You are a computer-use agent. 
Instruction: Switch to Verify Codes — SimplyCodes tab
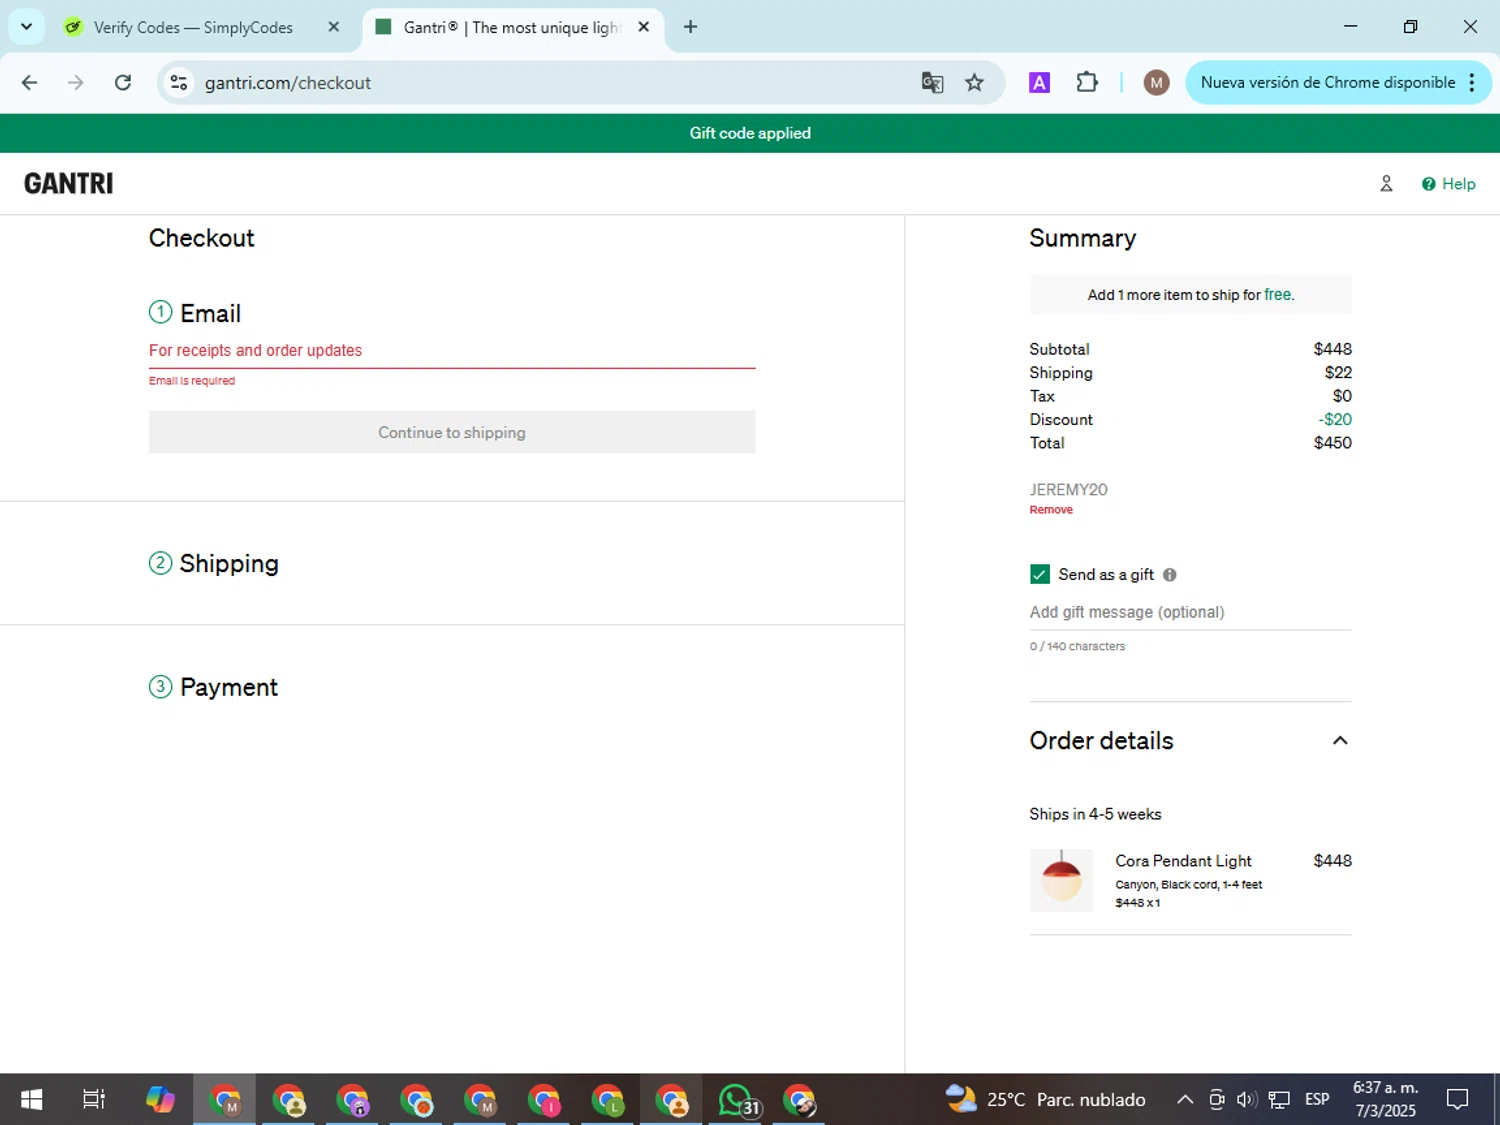coord(193,27)
